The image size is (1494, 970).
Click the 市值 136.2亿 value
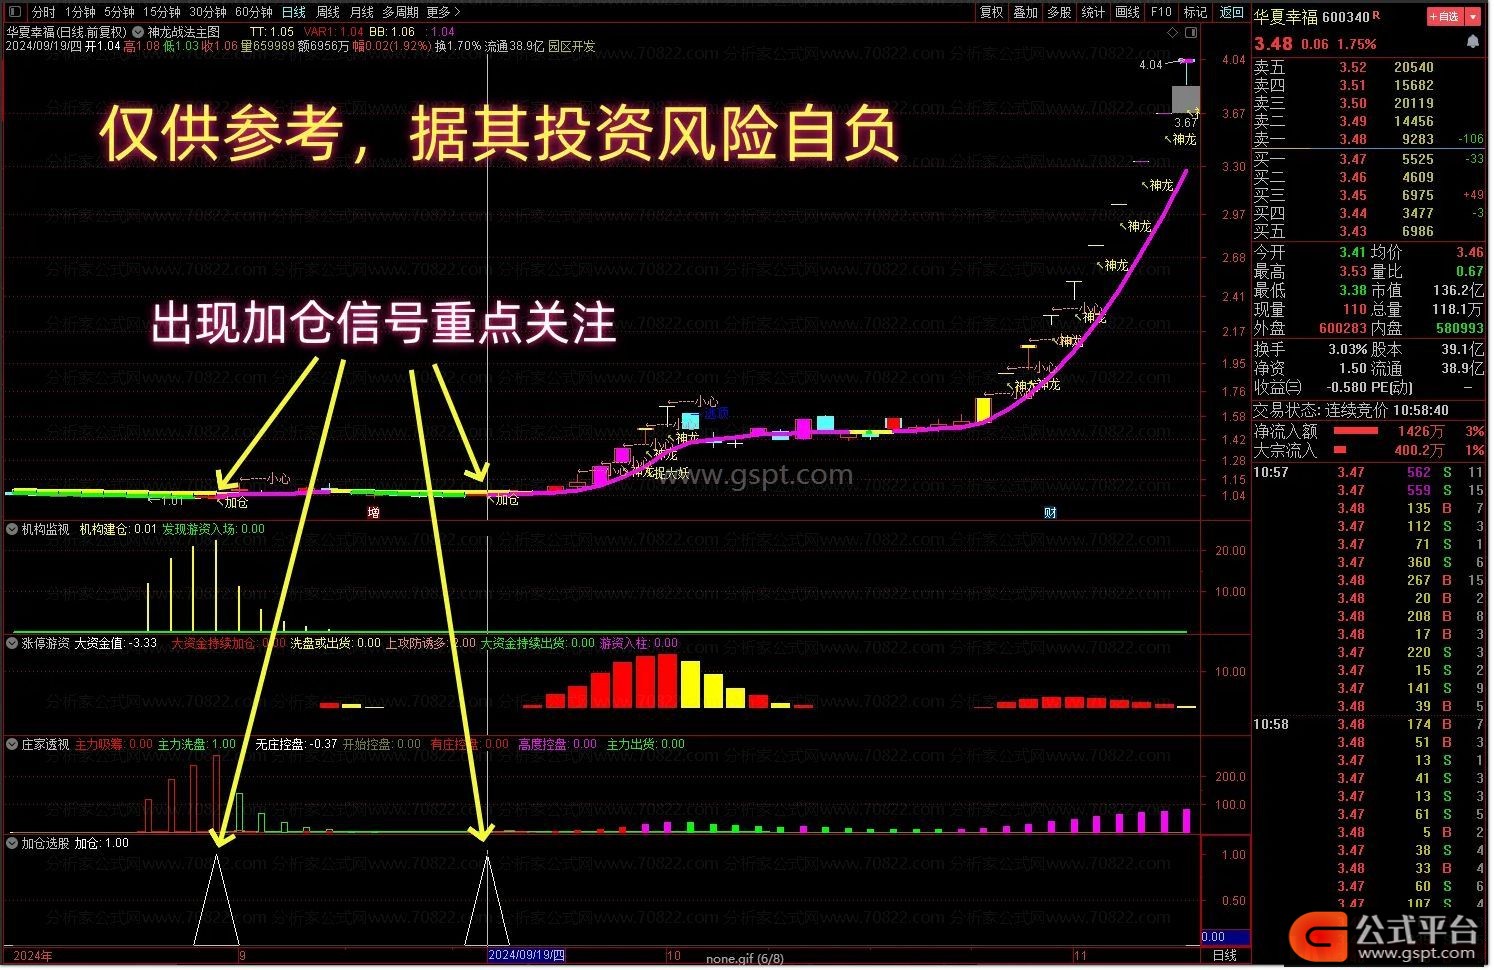pos(1458,290)
